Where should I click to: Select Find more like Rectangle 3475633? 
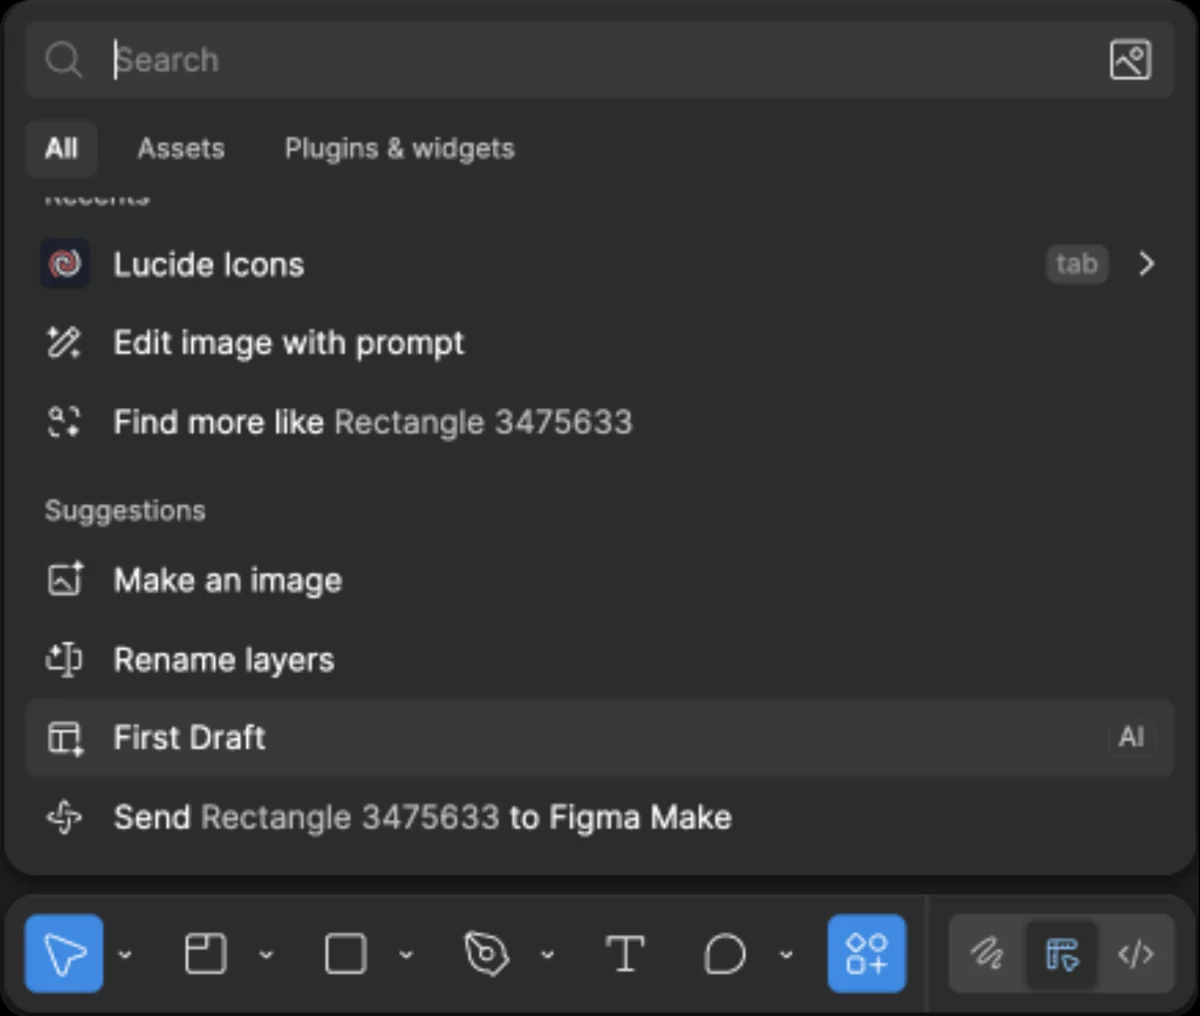[x=600, y=422]
